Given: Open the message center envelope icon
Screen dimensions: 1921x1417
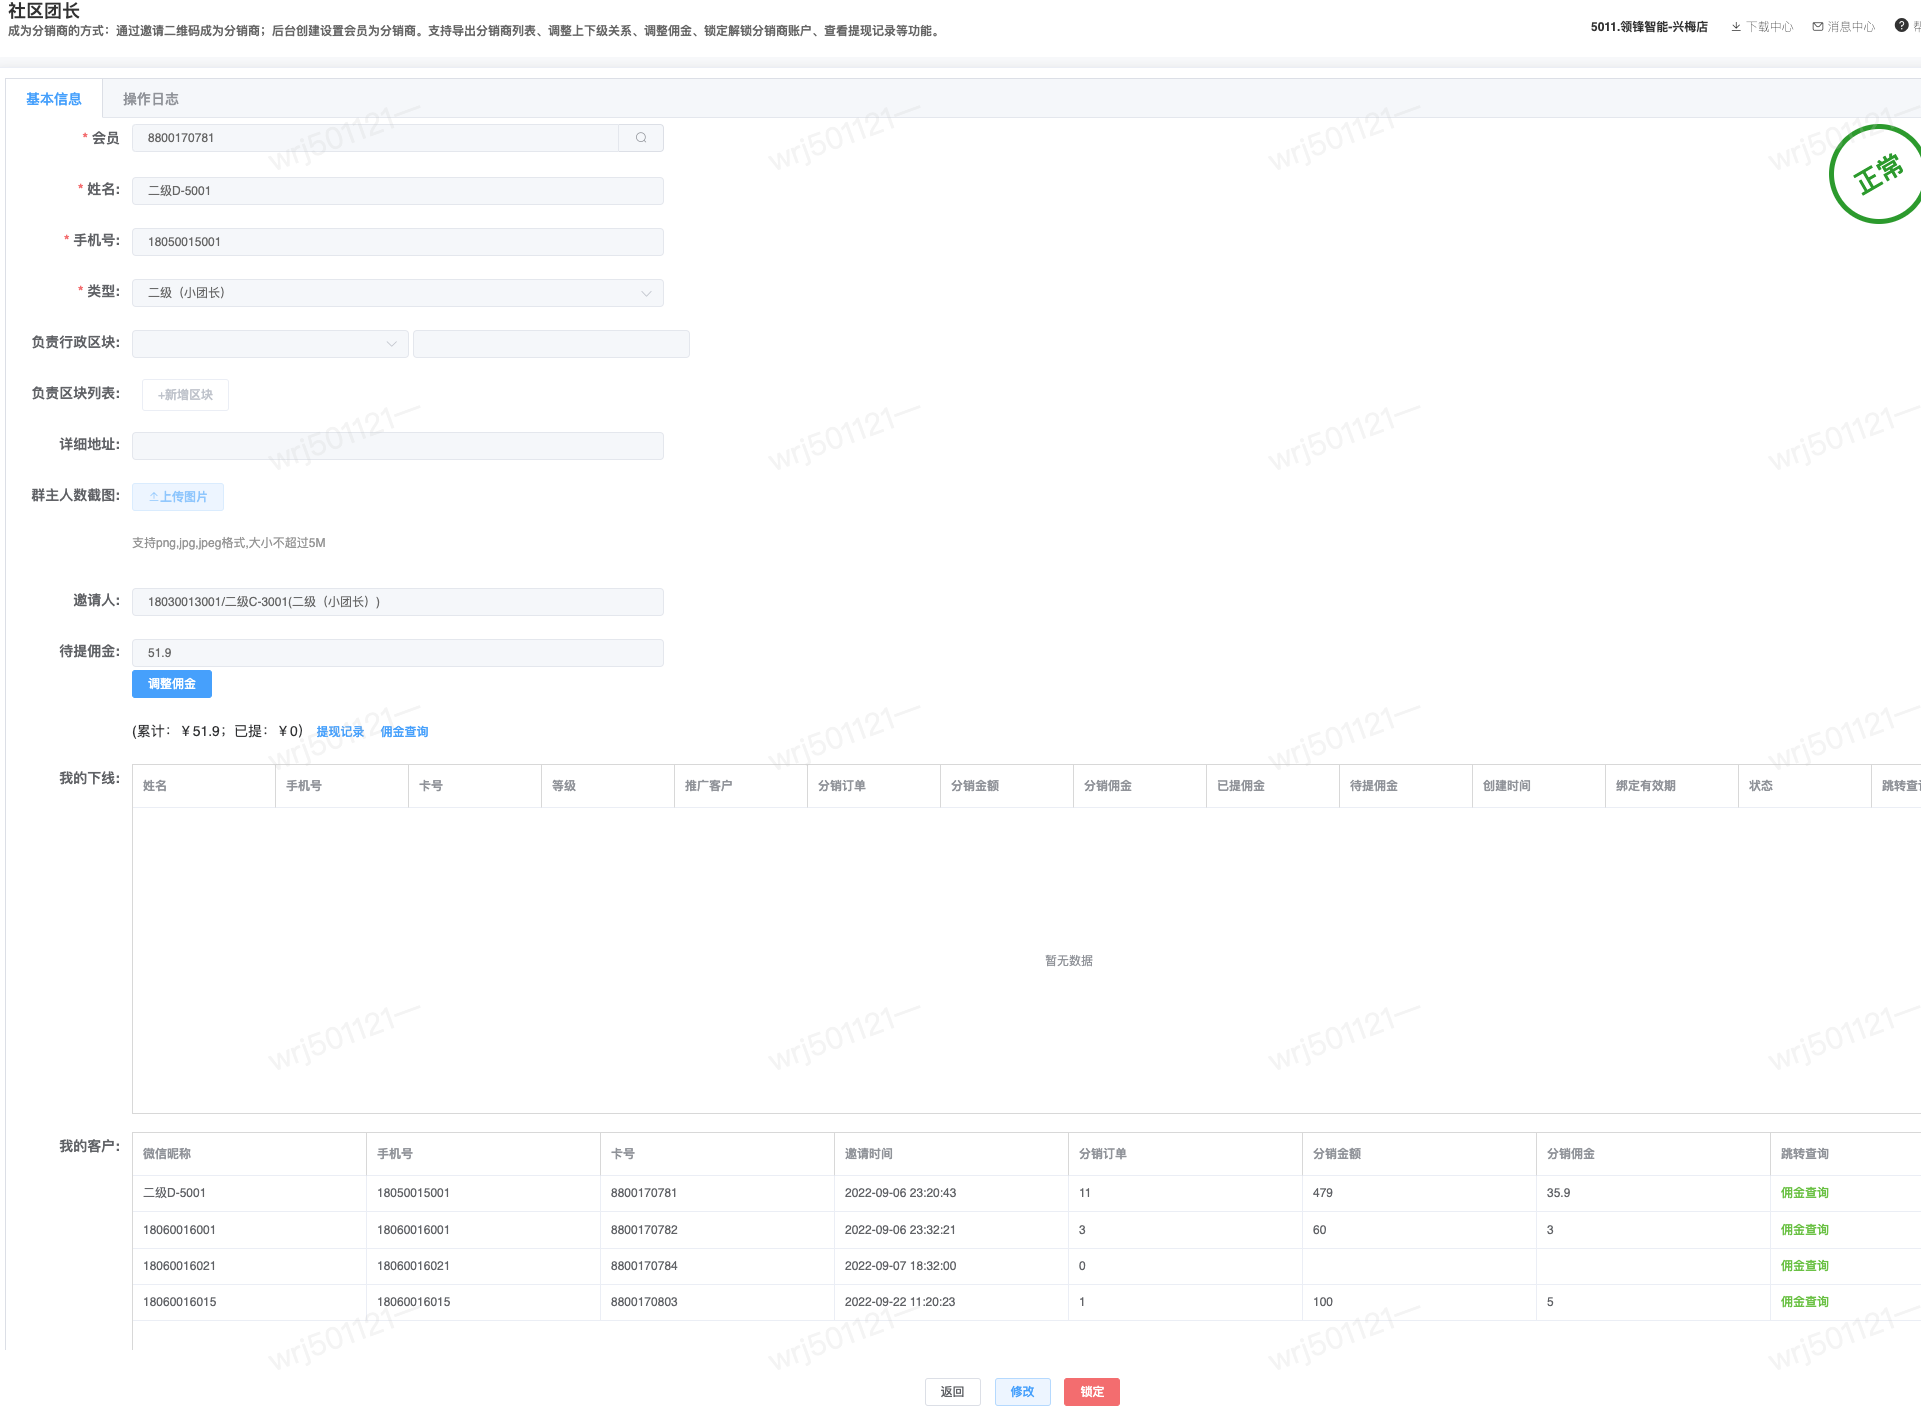Looking at the screenshot, I should click(x=1818, y=27).
